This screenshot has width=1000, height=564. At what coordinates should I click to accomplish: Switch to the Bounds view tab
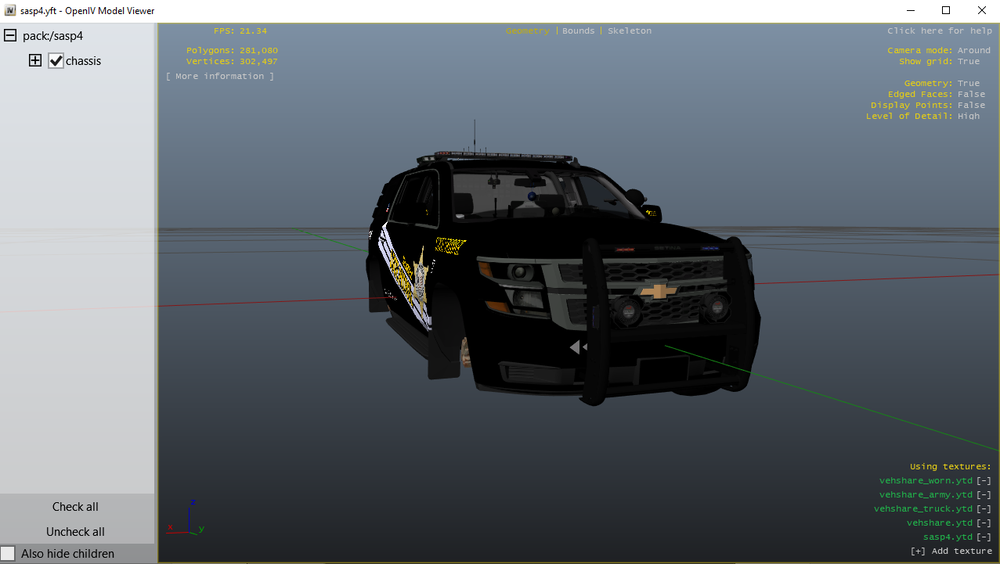point(578,31)
